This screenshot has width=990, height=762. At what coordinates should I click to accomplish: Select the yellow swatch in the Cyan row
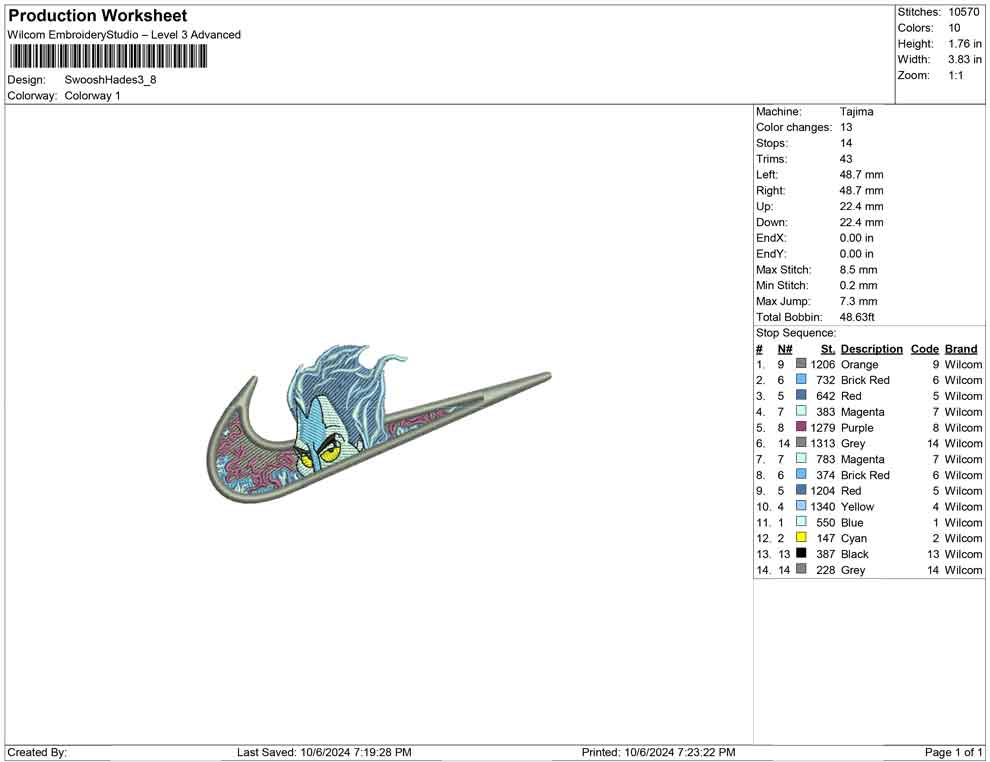pos(801,538)
